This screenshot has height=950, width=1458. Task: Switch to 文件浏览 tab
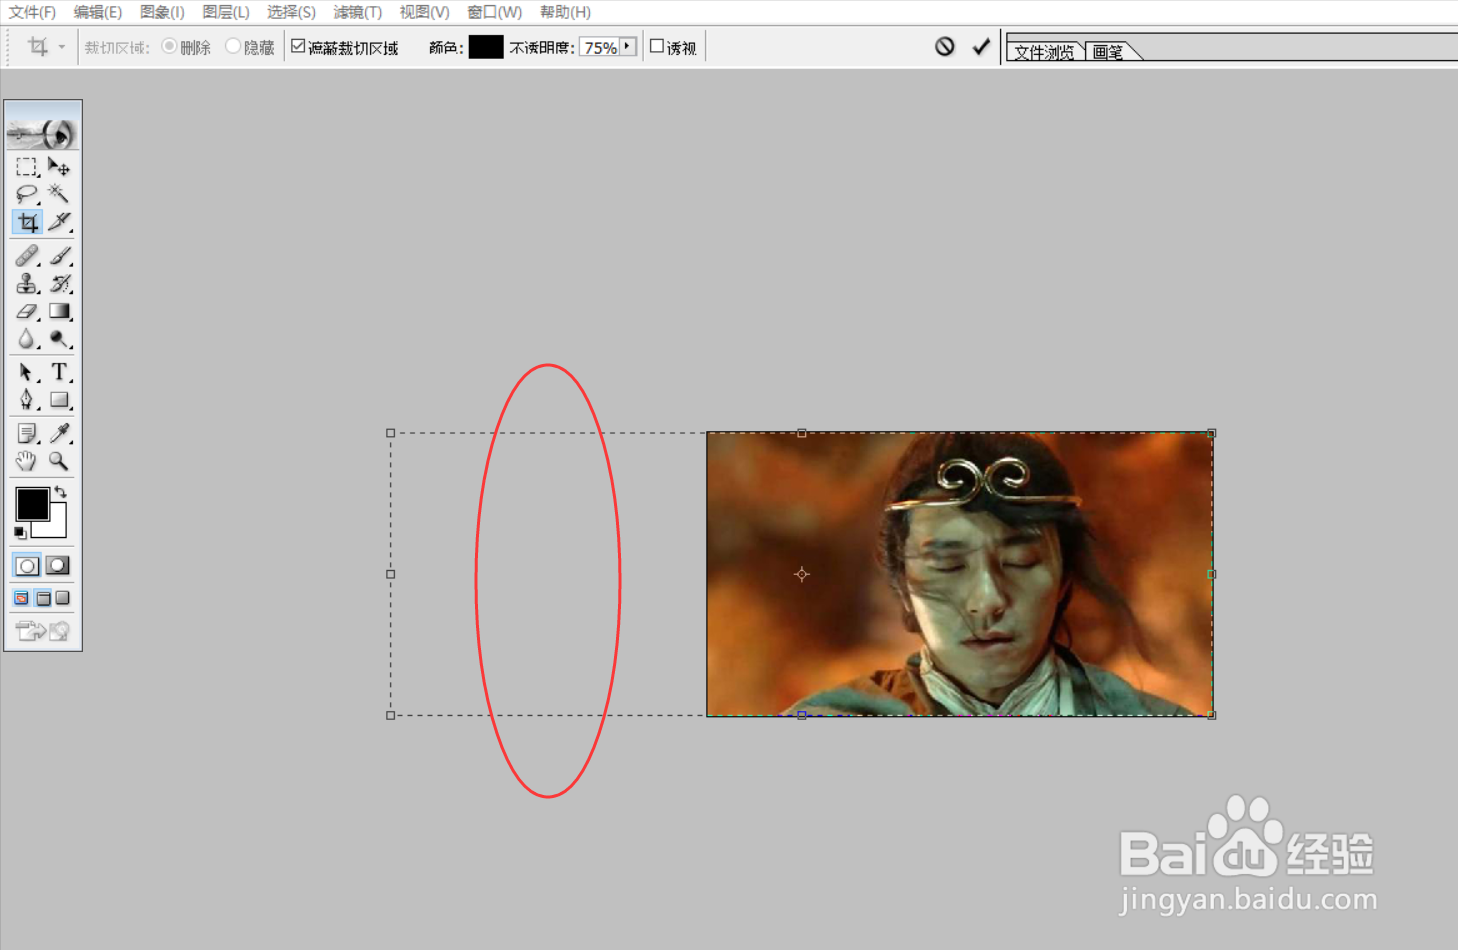(1045, 52)
